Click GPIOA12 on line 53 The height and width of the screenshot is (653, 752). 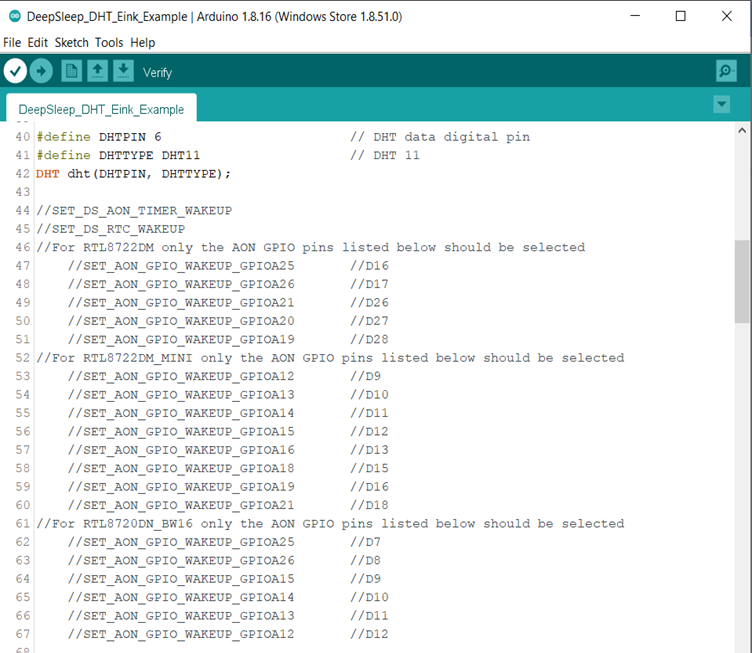point(267,376)
